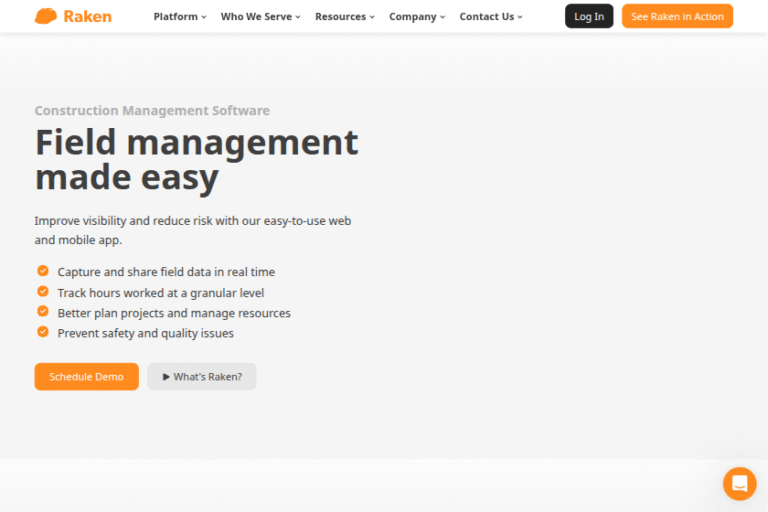
Task: Expand the Who We Serve dropdown
Action: pyautogui.click(x=260, y=17)
